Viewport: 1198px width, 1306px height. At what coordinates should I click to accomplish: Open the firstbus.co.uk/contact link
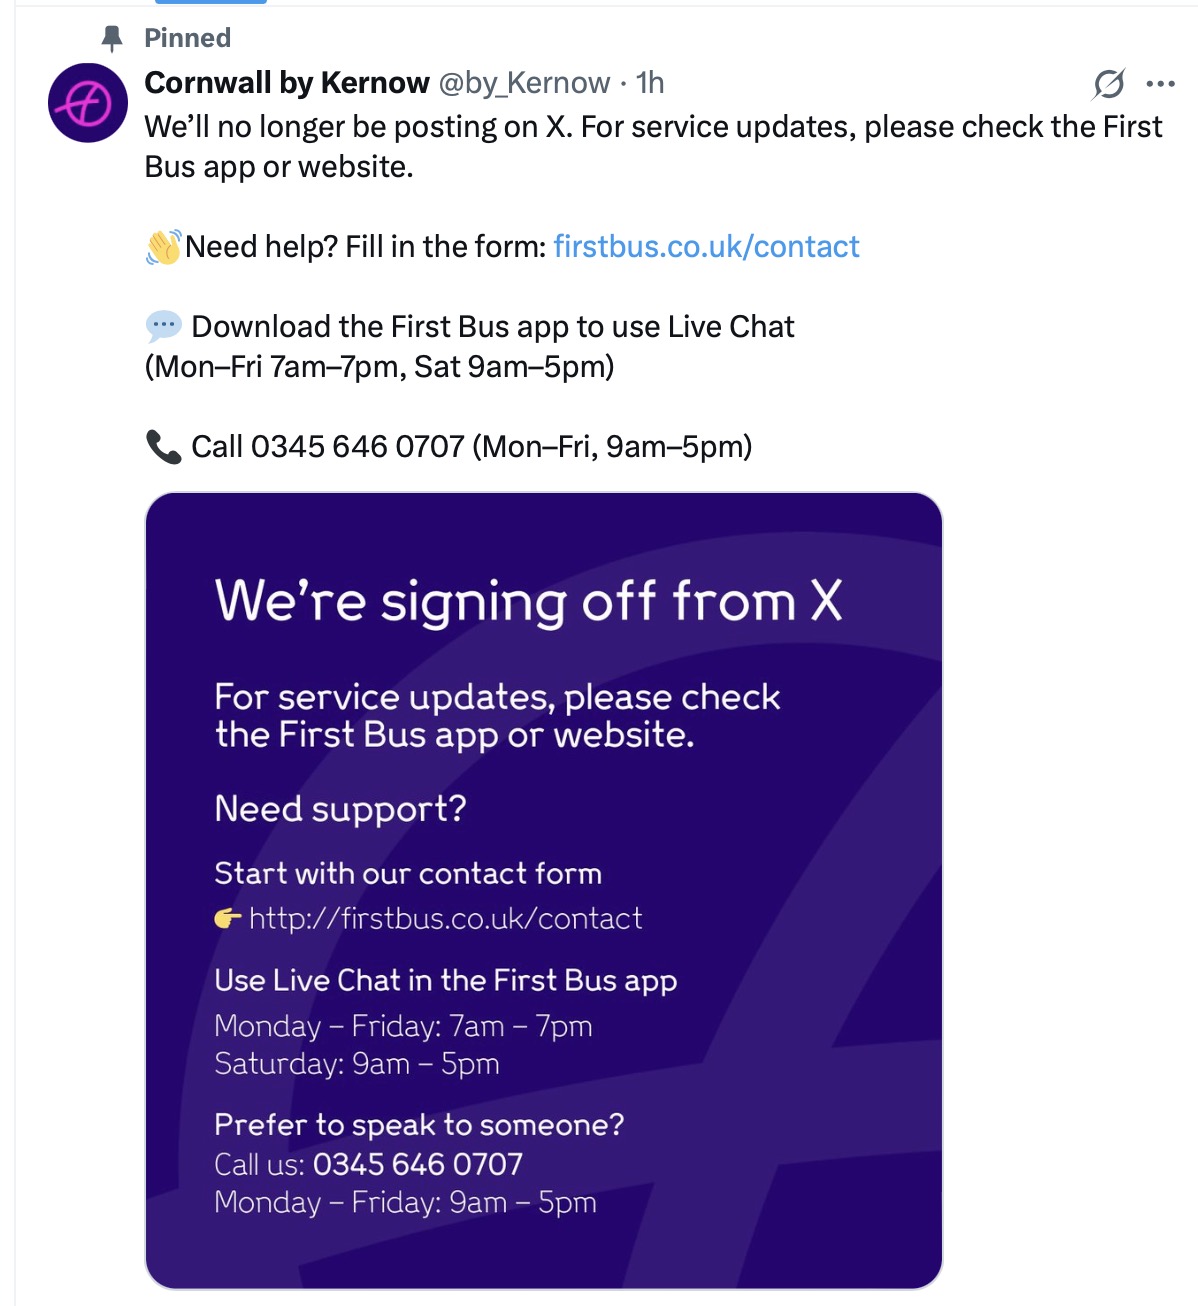click(x=706, y=247)
